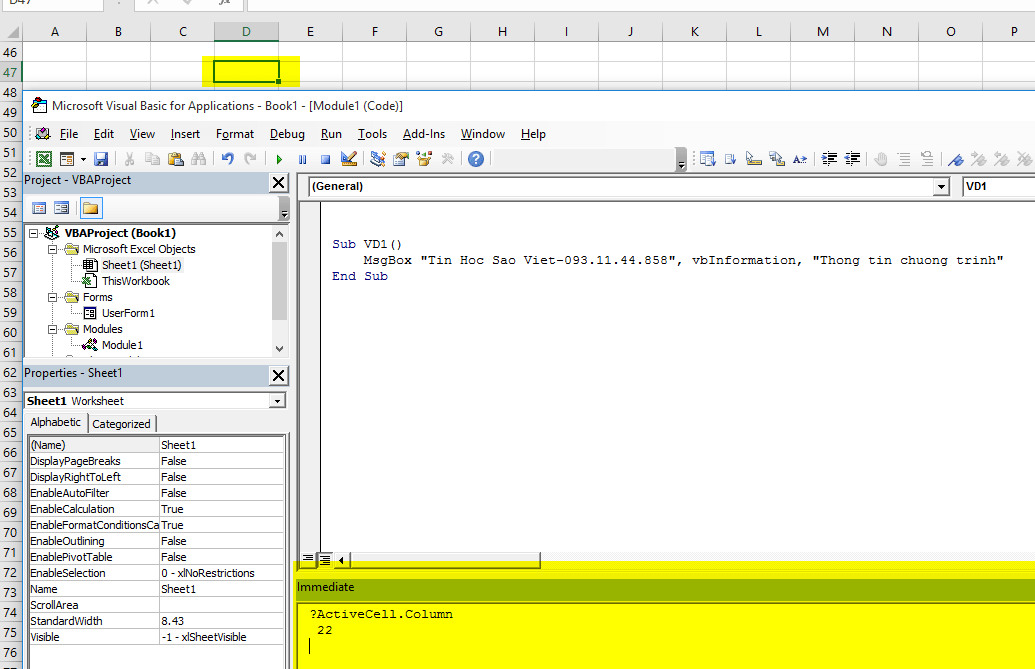Collapse the Modules folder node
Screen dimensions: 1035x669
[x=52, y=329]
